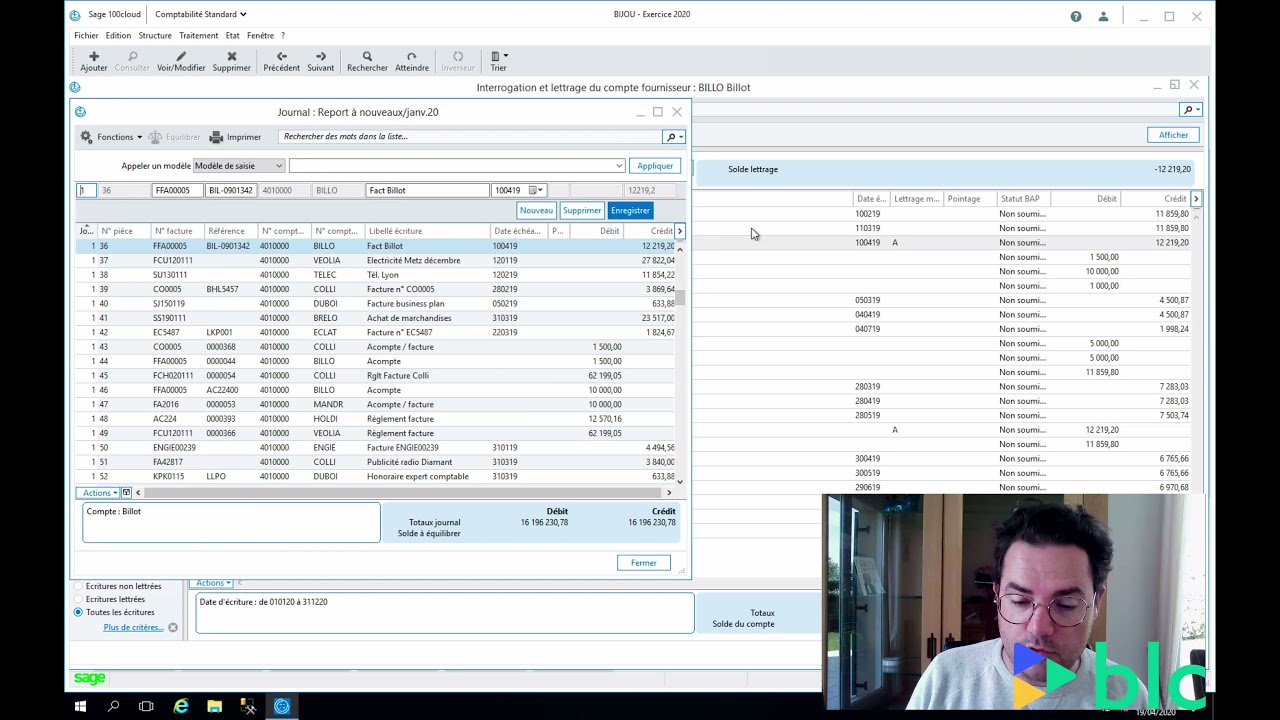Click the journal list search magnifier icon

coord(673,137)
